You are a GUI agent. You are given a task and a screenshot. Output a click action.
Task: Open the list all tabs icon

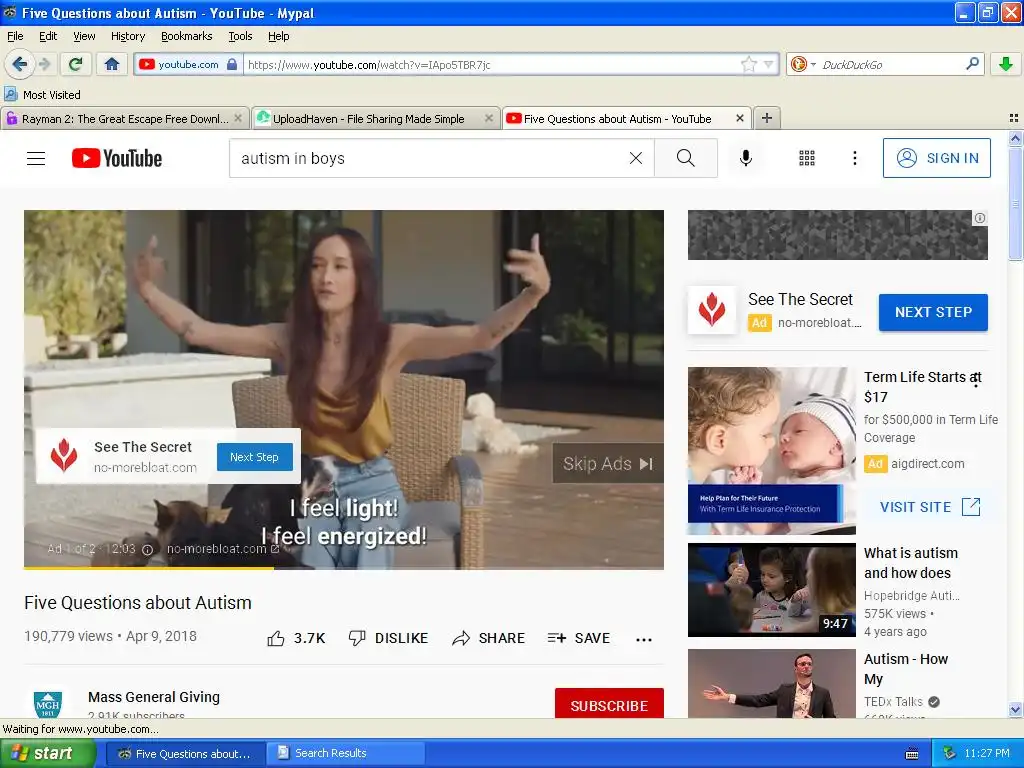pos(1014,118)
